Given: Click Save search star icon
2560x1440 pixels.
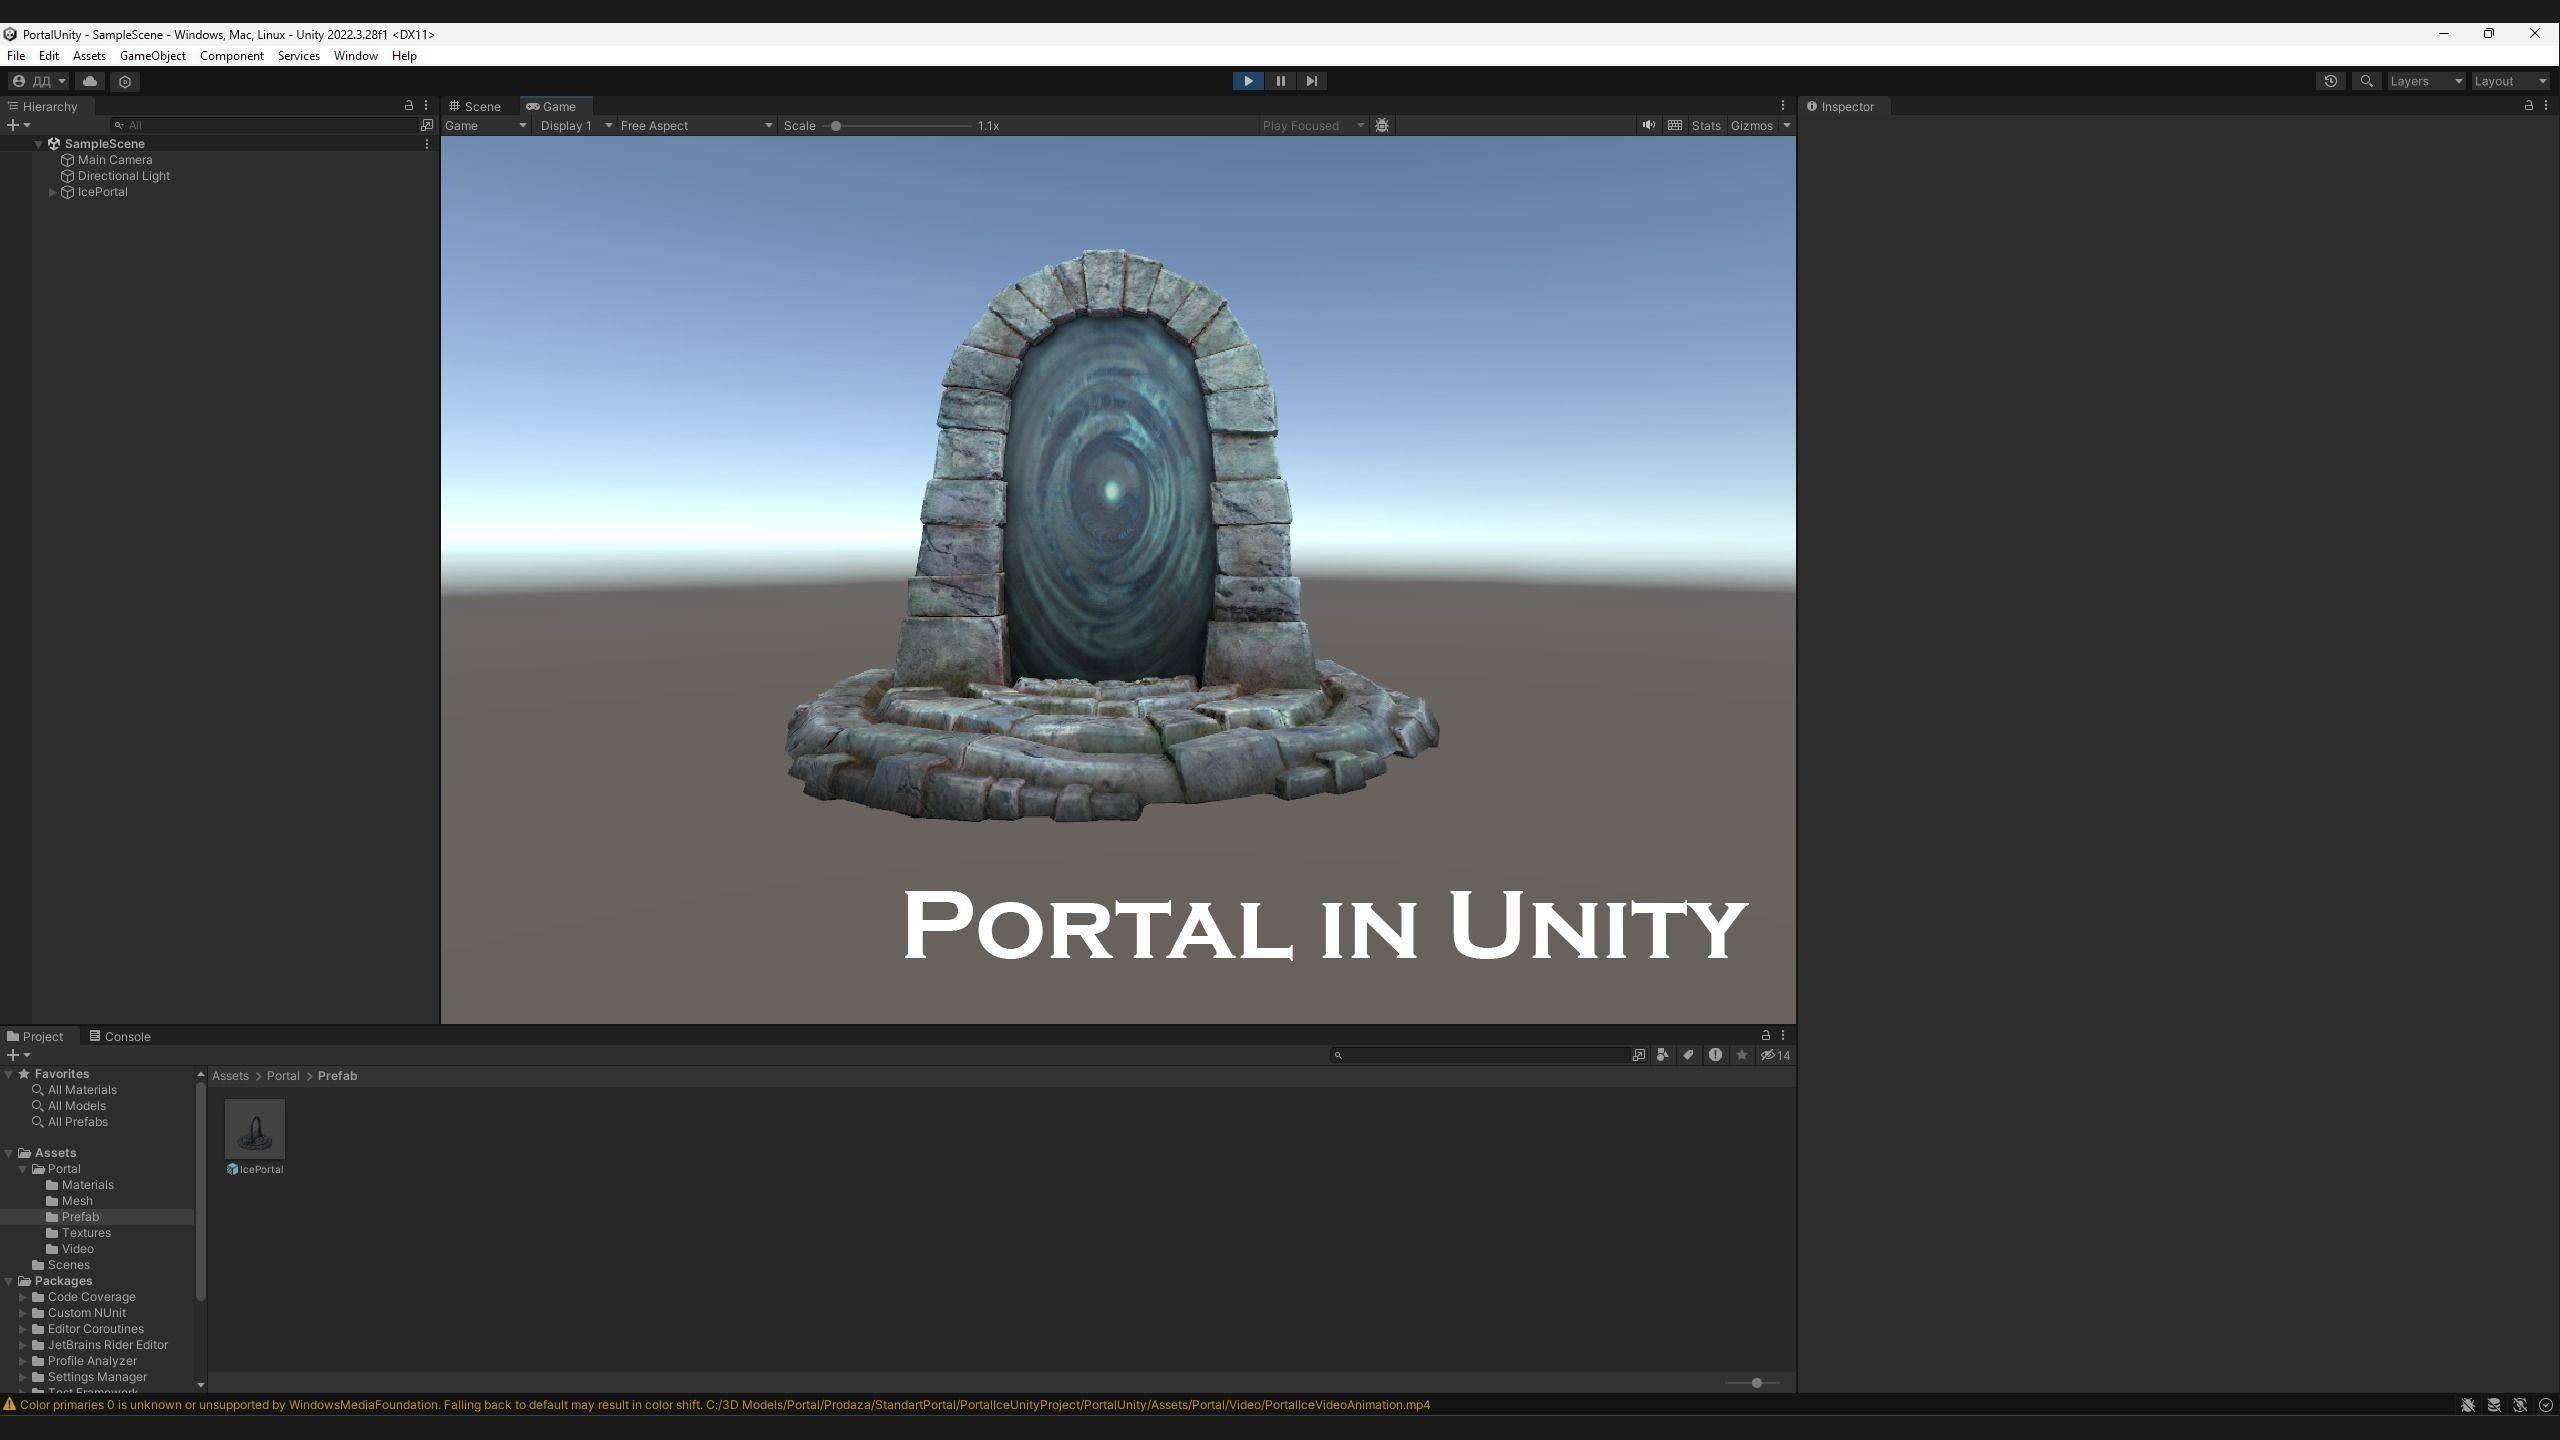Looking at the screenshot, I should point(1741,1055).
